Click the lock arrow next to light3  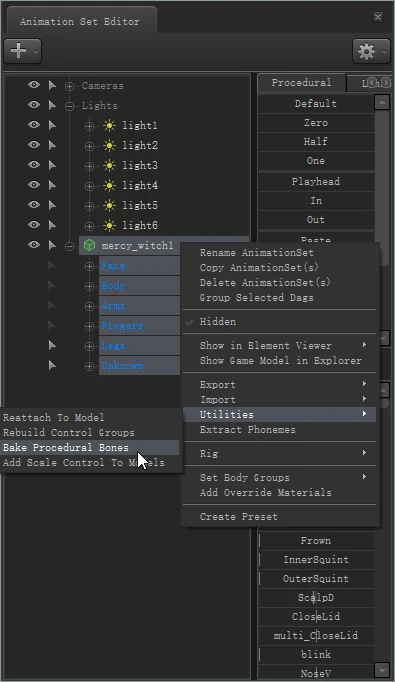pyautogui.click(x=52, y=165)
